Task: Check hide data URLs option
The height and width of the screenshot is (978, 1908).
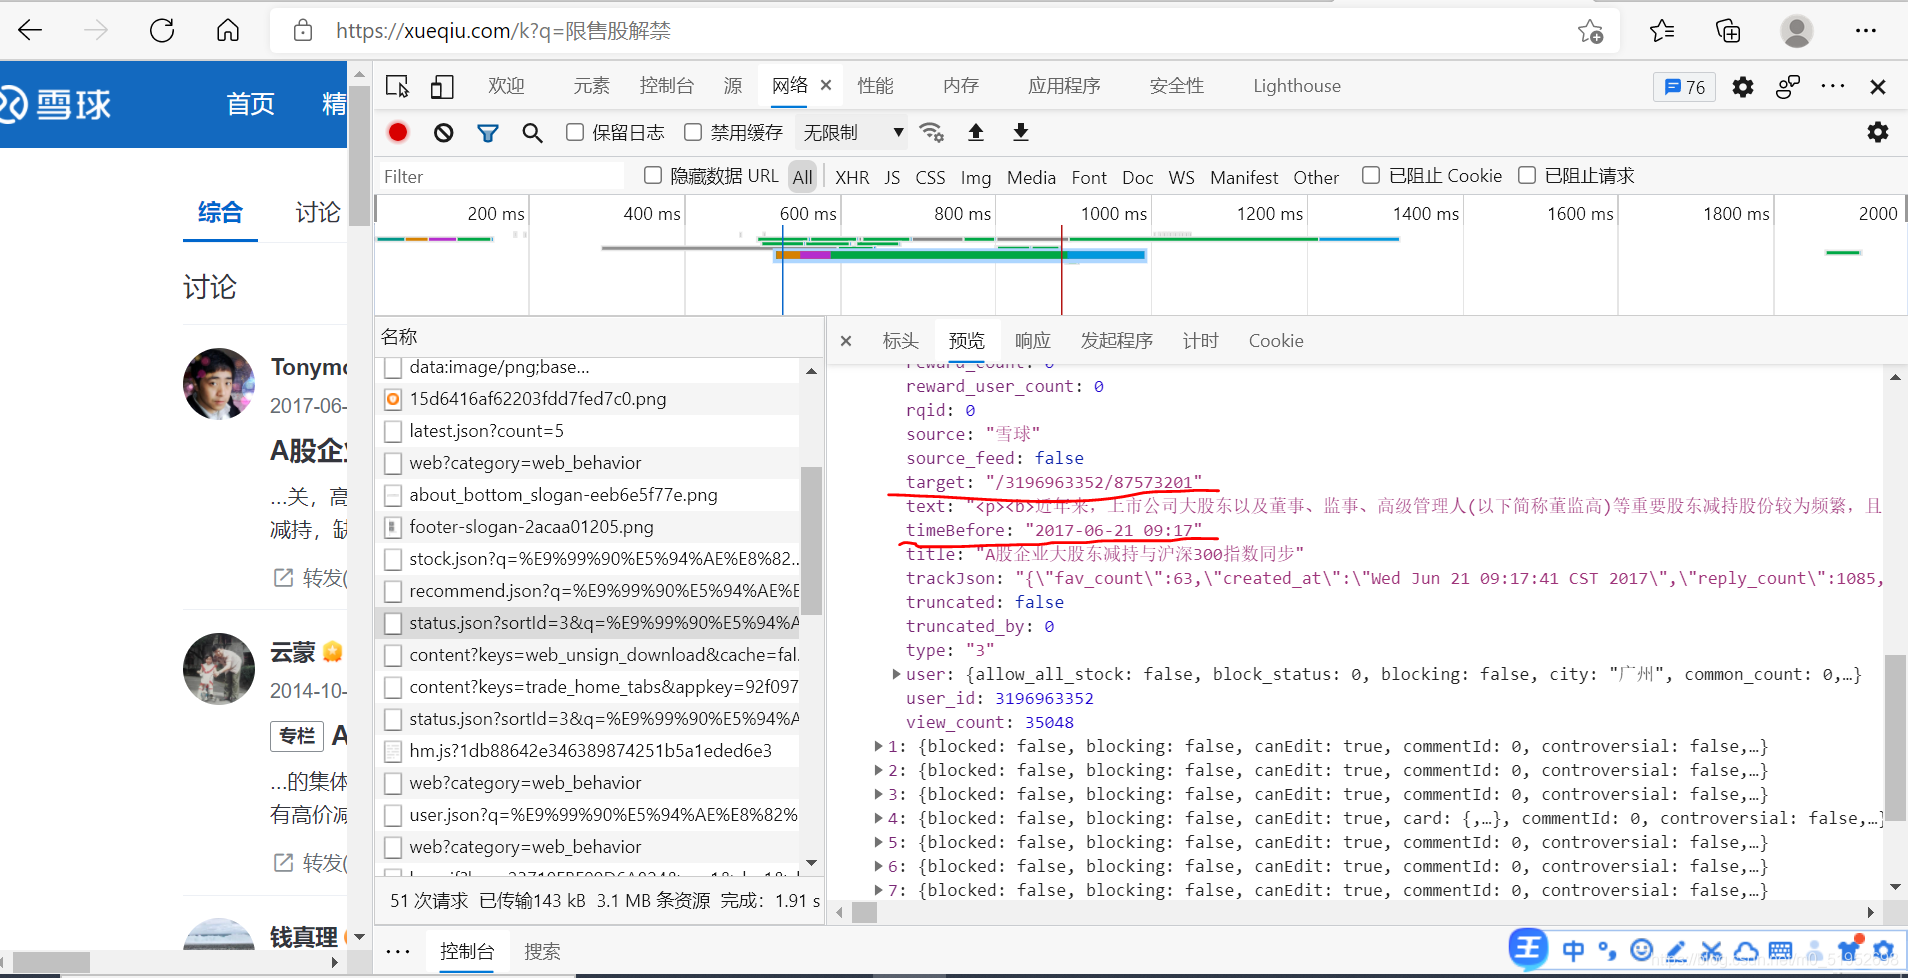Action: click(653, 175)
